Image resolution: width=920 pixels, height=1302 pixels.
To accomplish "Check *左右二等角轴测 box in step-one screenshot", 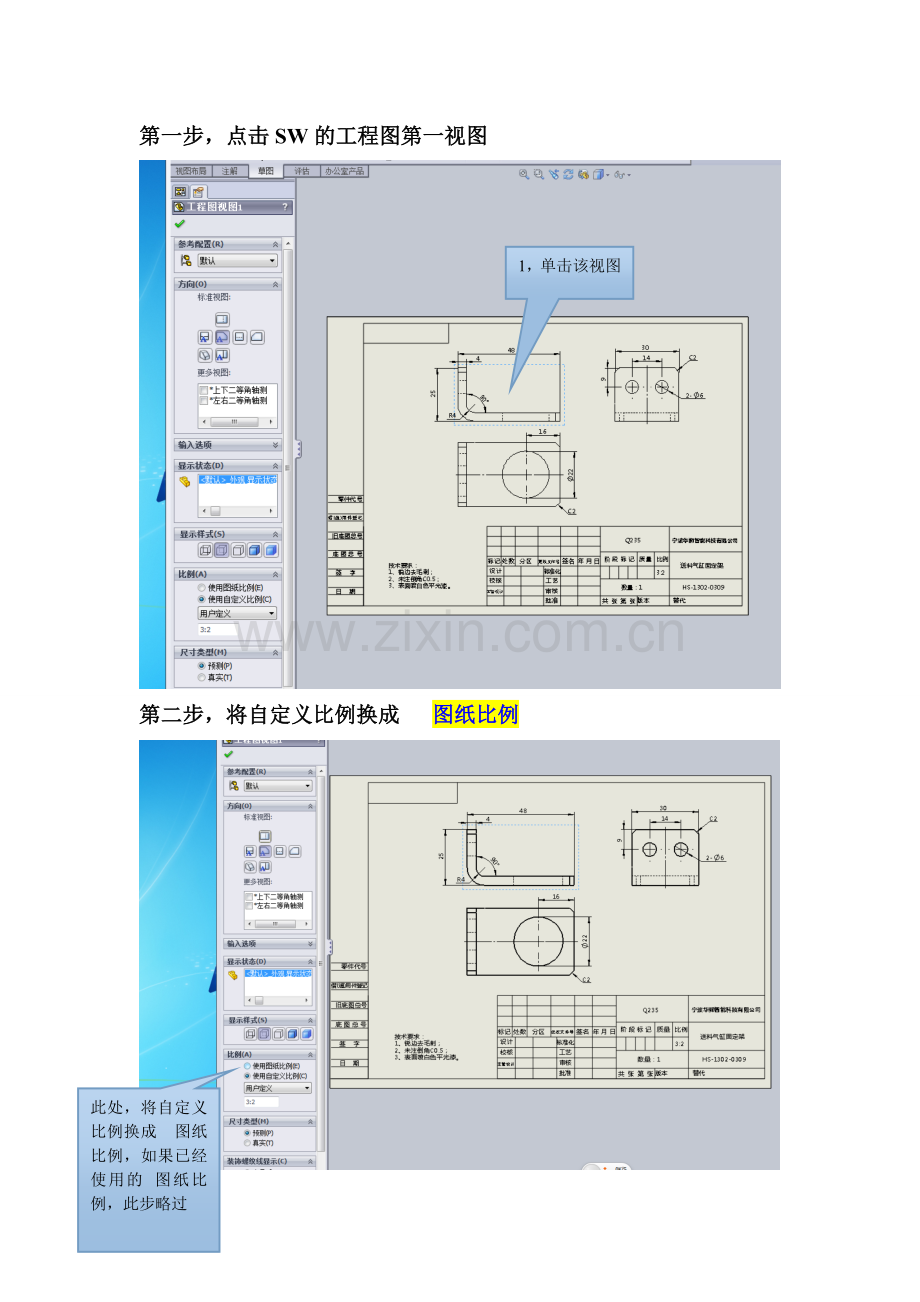I will coord(204,401).
